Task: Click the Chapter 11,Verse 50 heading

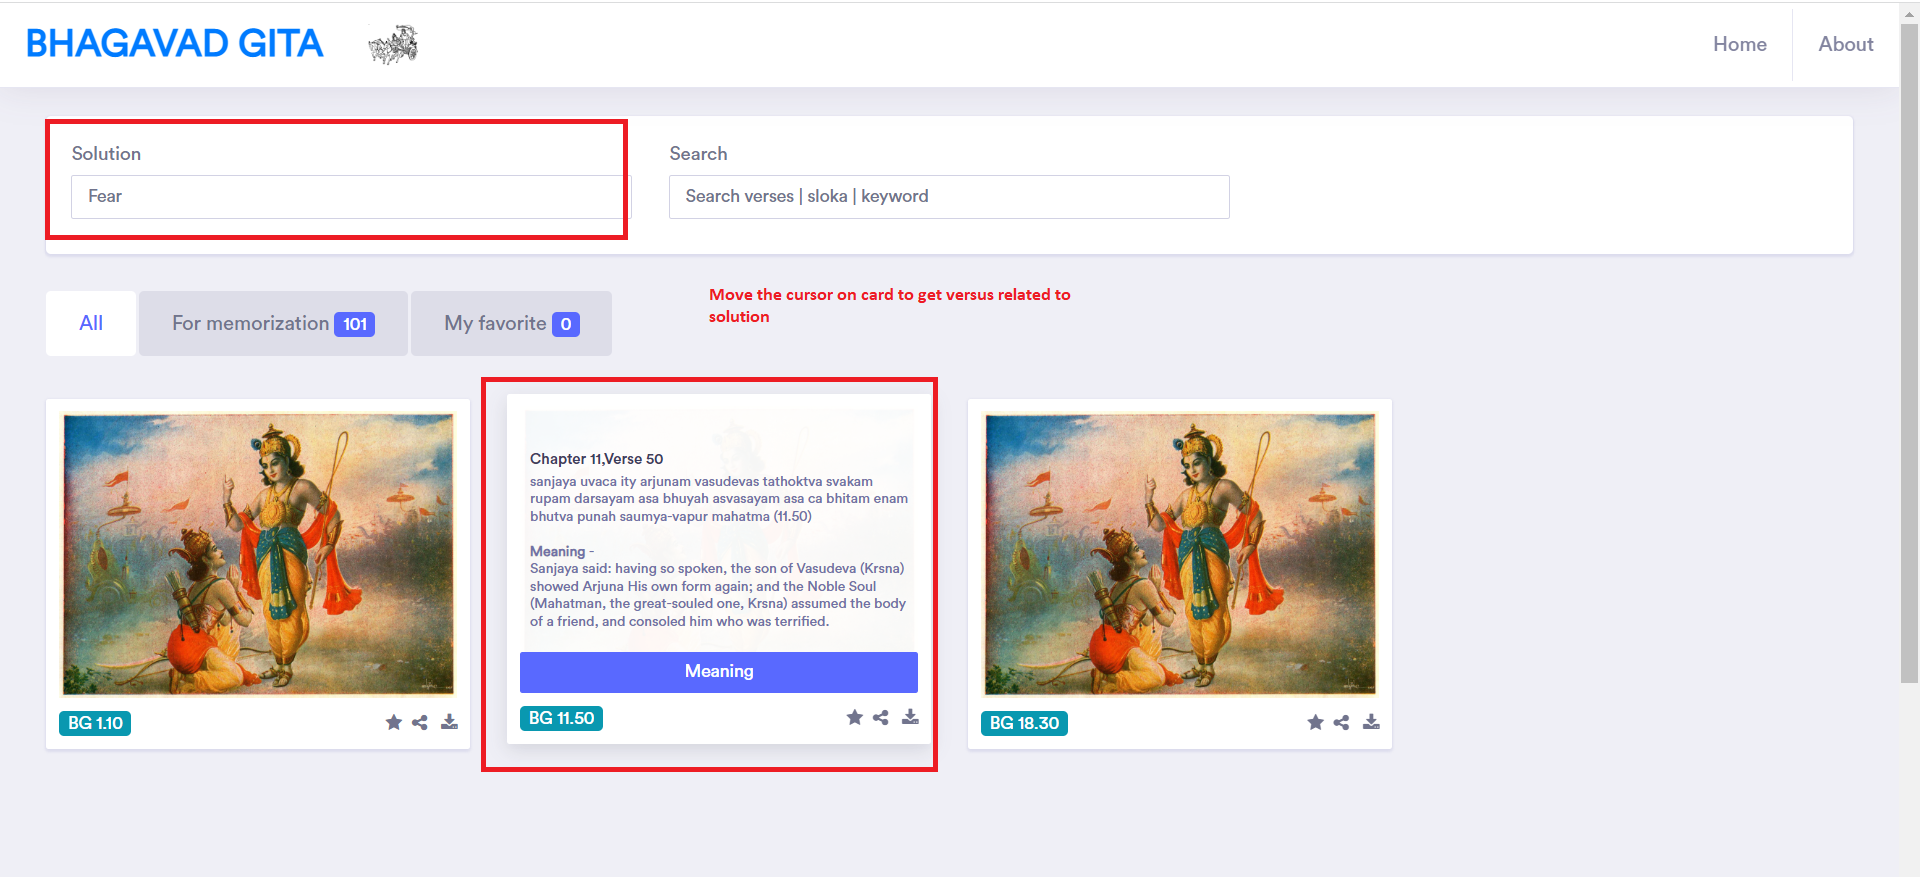Action: coord(597,459)
